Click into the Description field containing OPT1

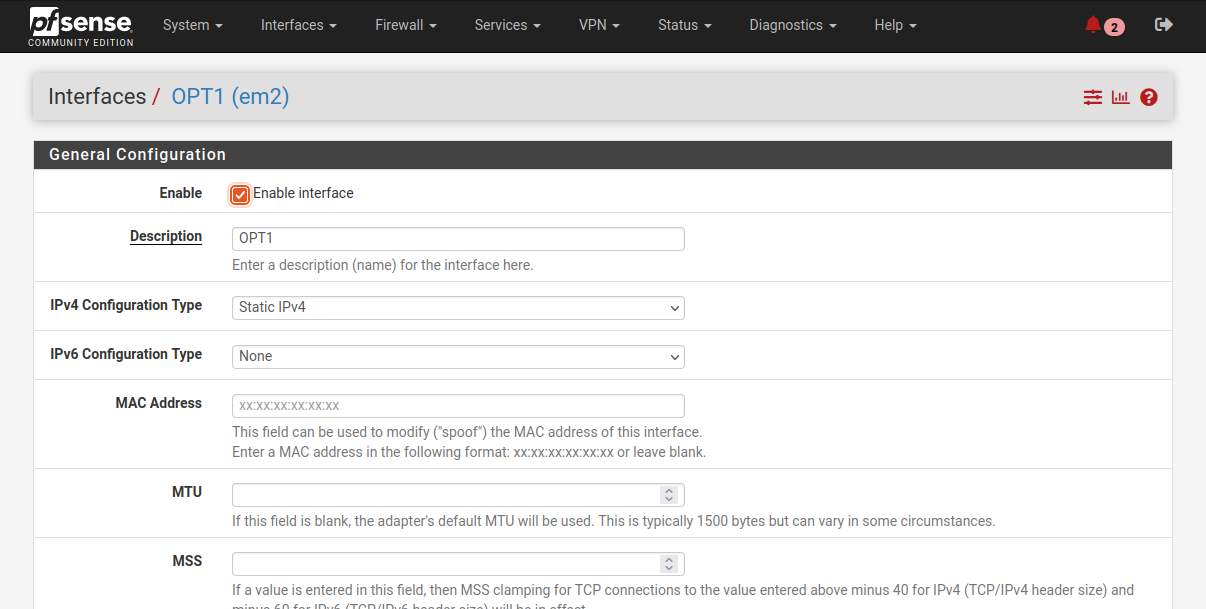458,239
